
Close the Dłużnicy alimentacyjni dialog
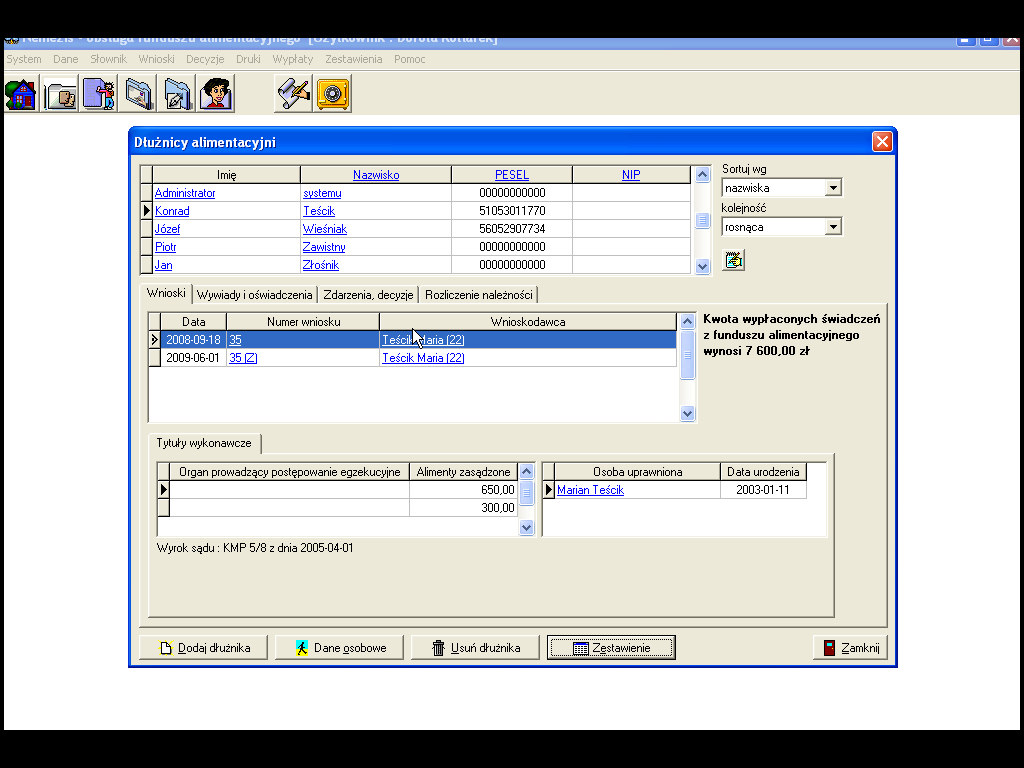[882, 142]
